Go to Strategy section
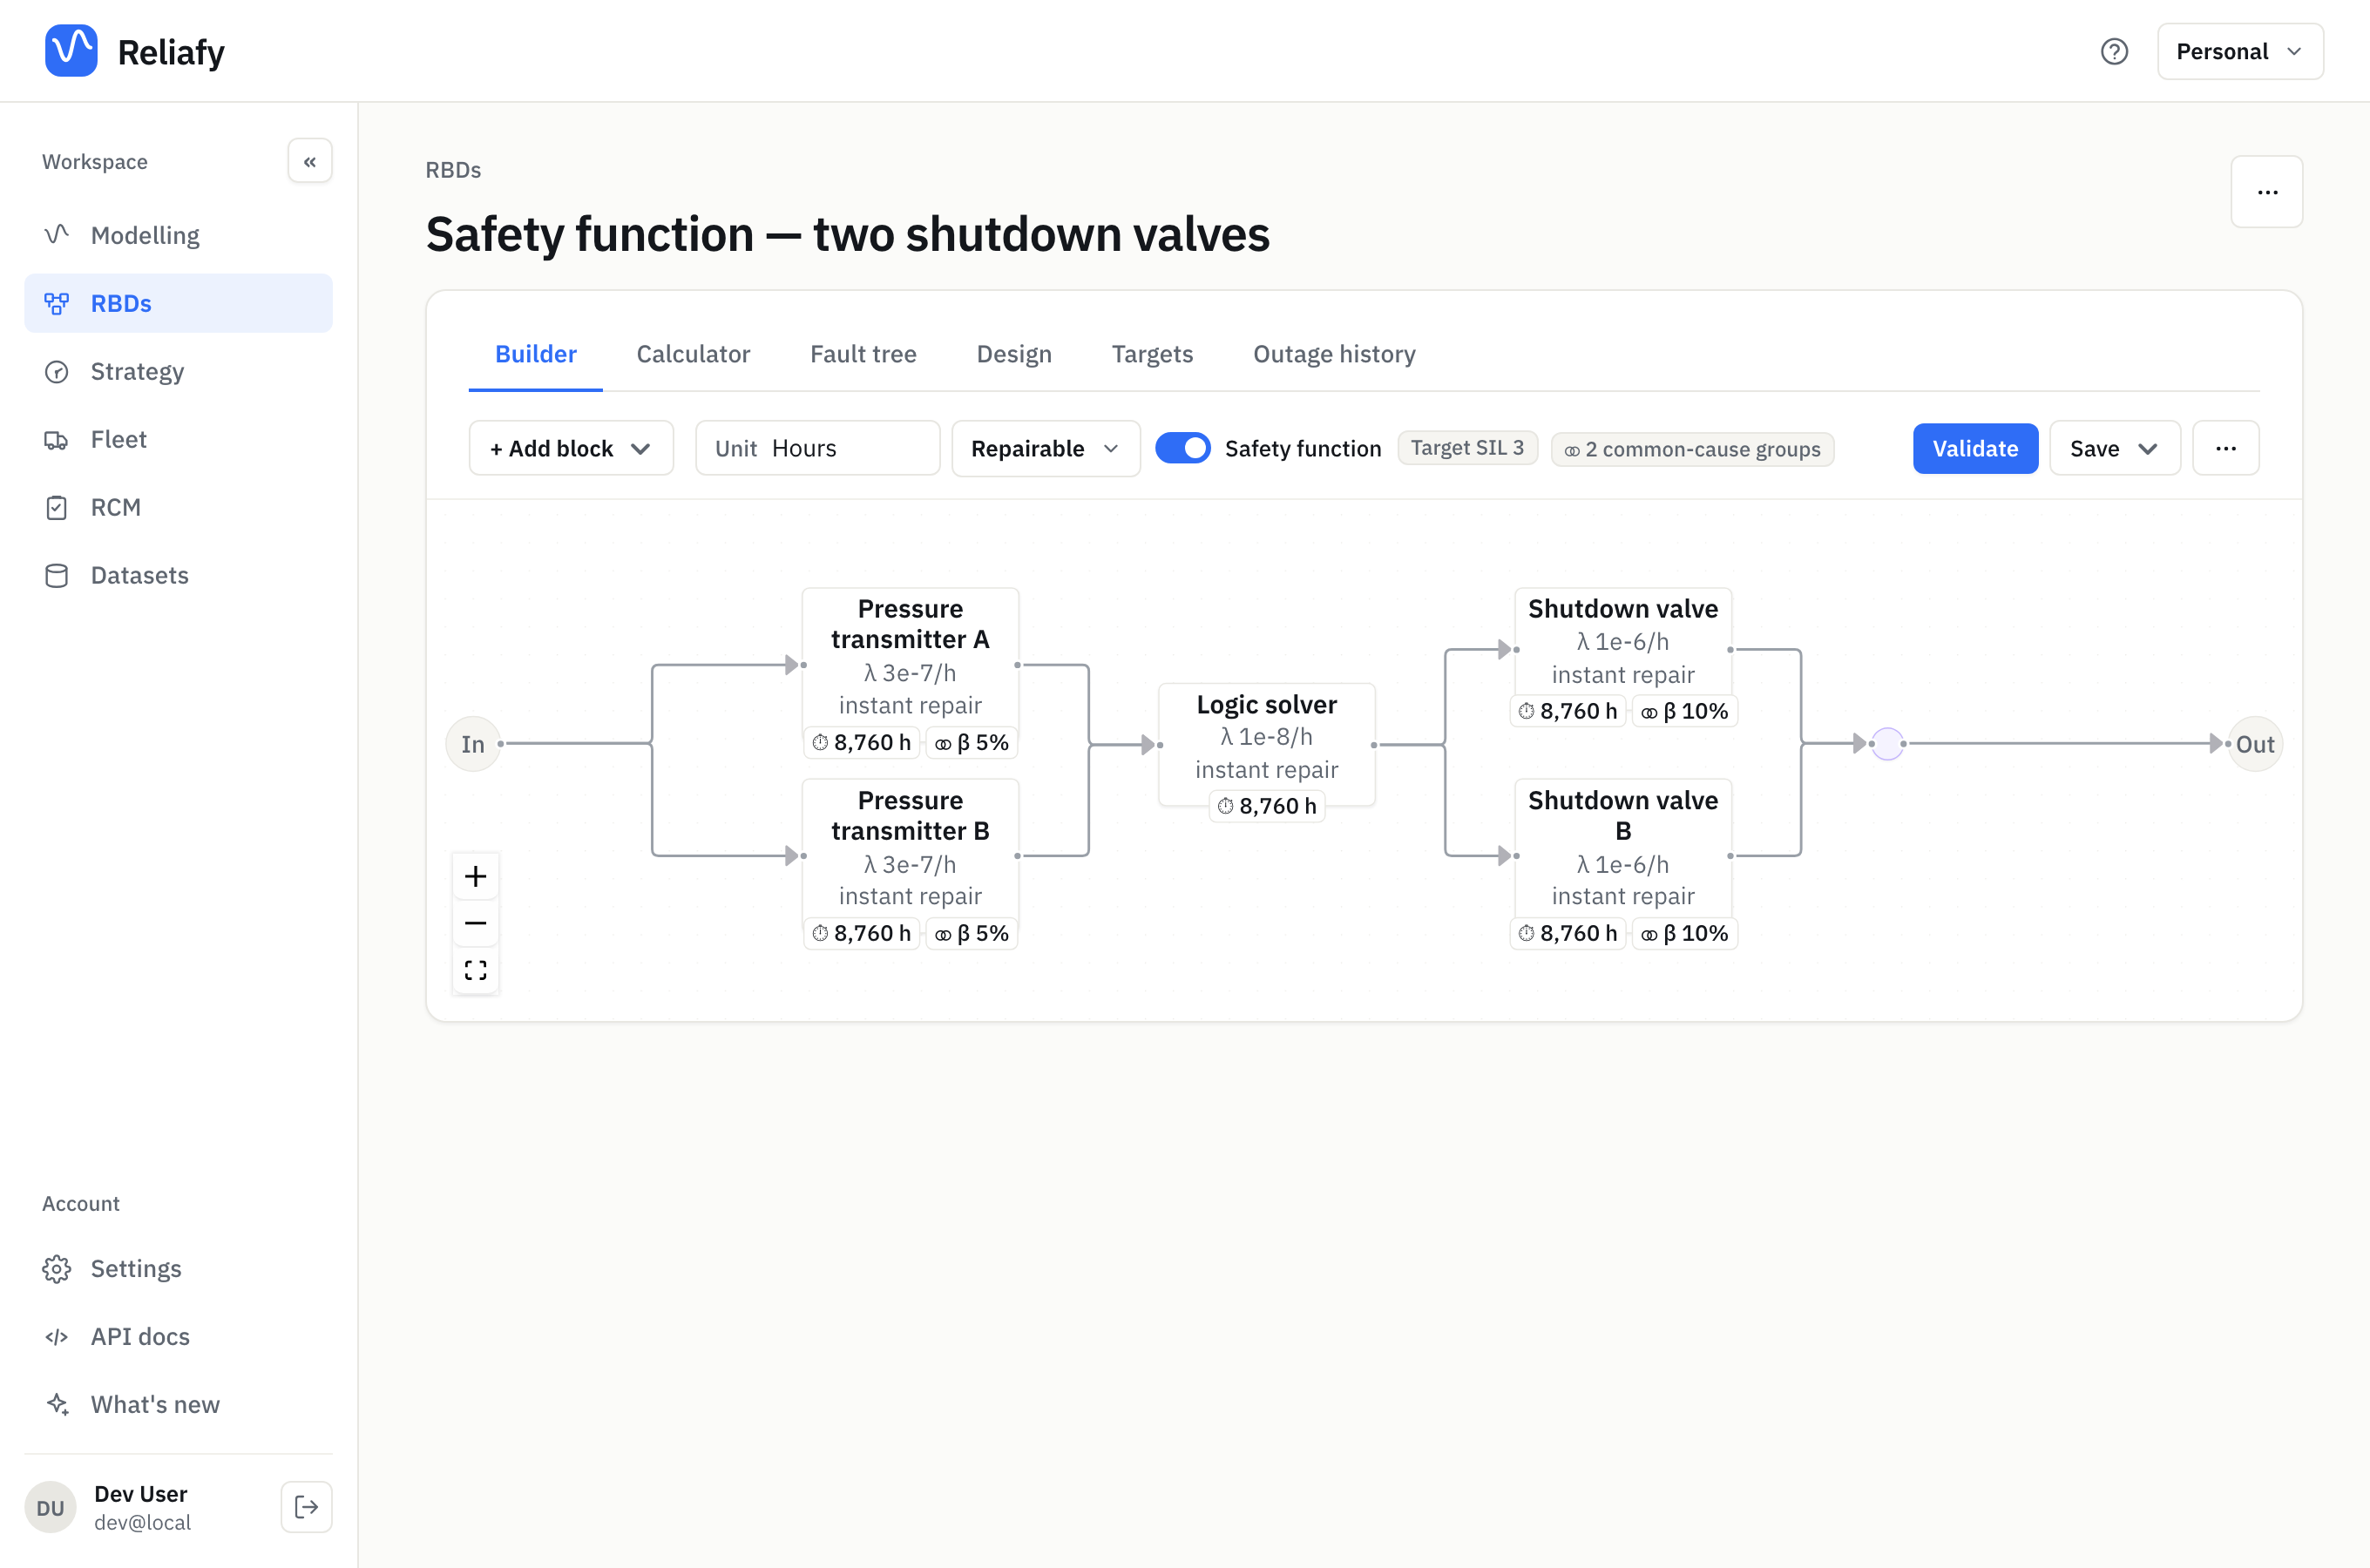 tap(178, 371)
